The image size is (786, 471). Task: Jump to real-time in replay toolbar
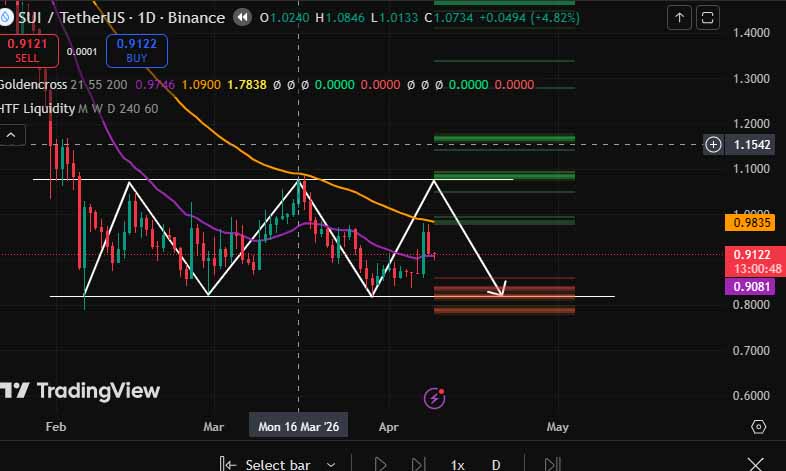click(552, 464)
